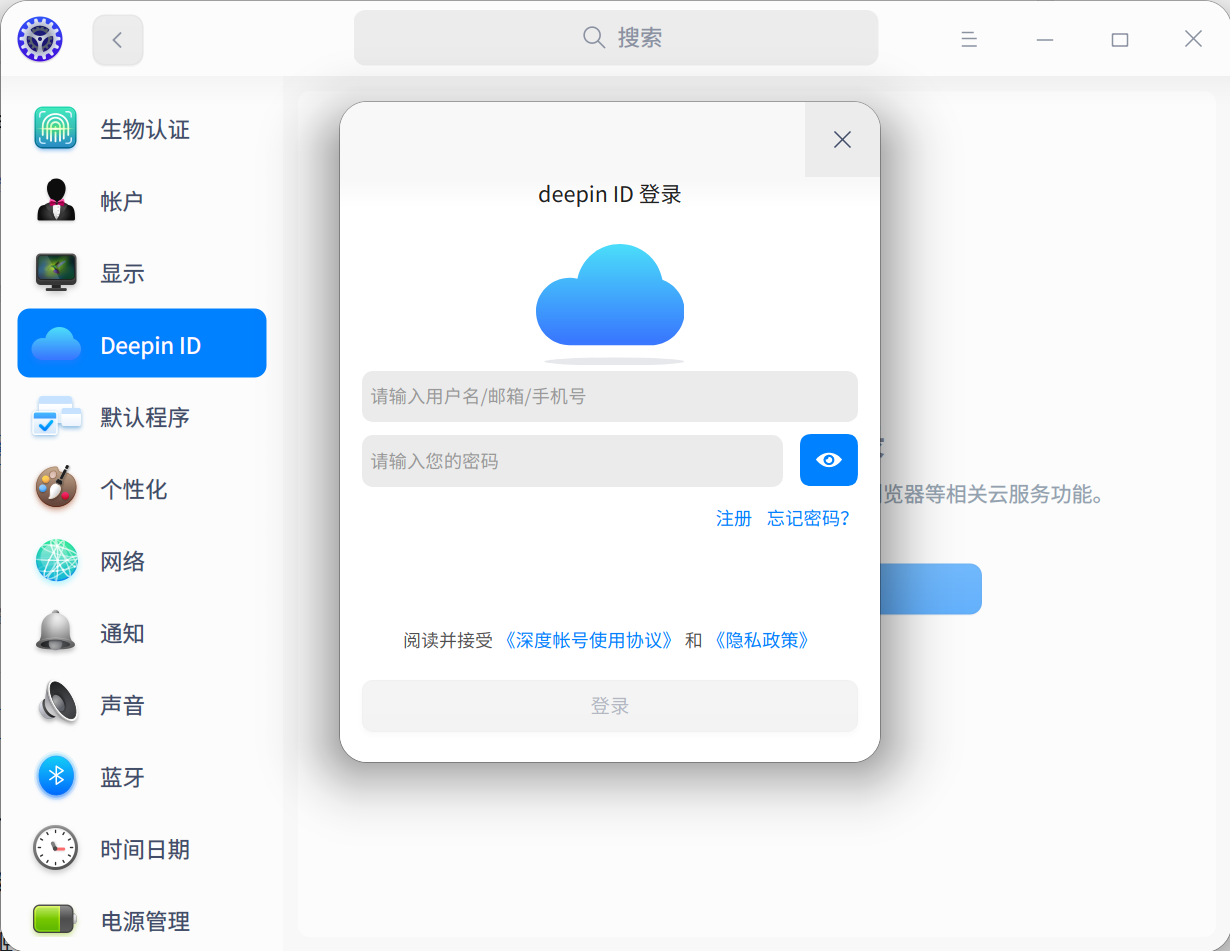This screenshot has height=951, width=1230.
Task: Click the 电源管理 battery icon
Action: (55, 919)
